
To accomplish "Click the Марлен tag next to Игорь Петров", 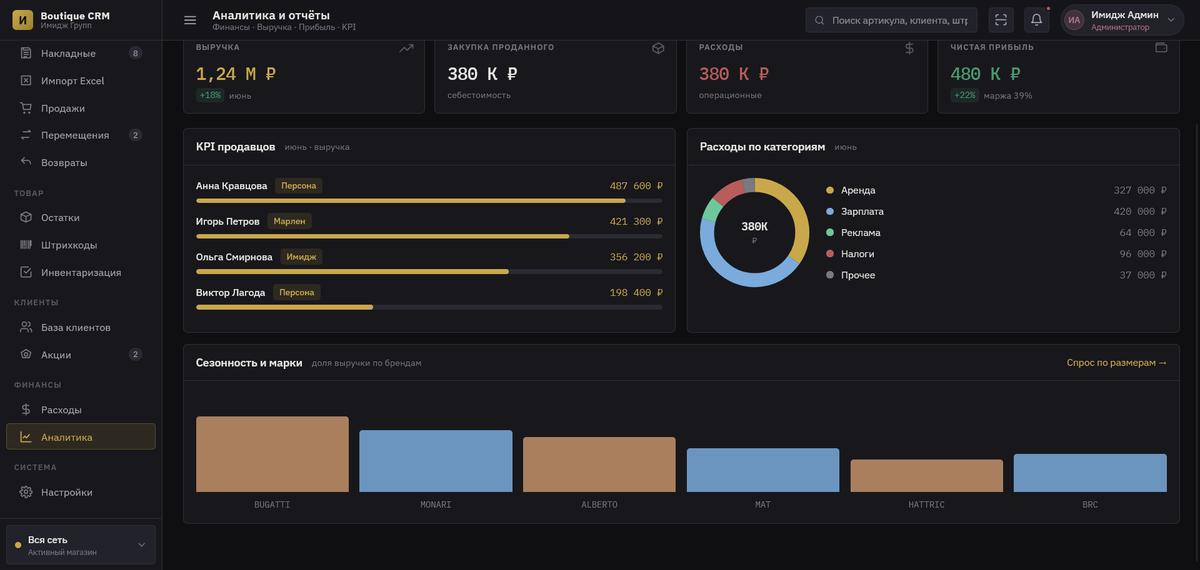I will [x=289, y=221].
